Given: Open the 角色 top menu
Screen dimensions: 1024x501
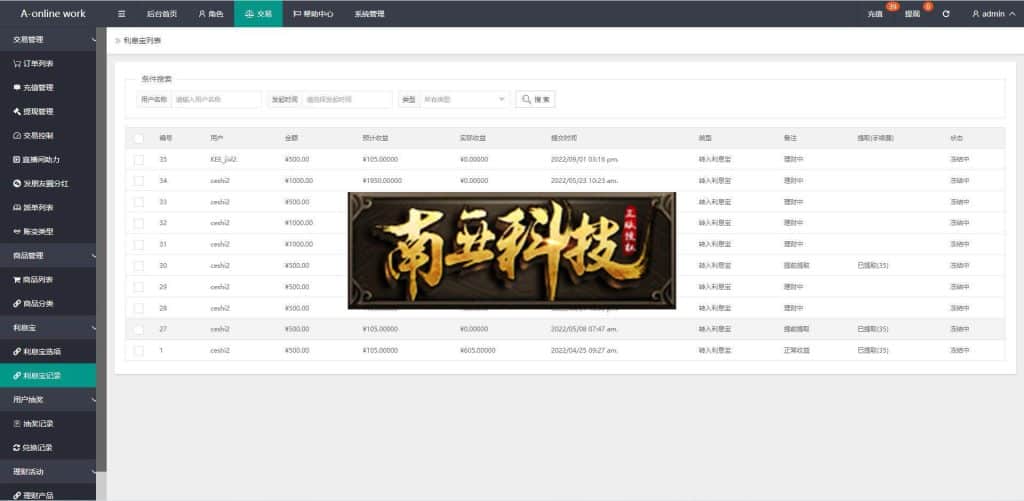Looking at the screenshot, I should [x=211, y=14].
